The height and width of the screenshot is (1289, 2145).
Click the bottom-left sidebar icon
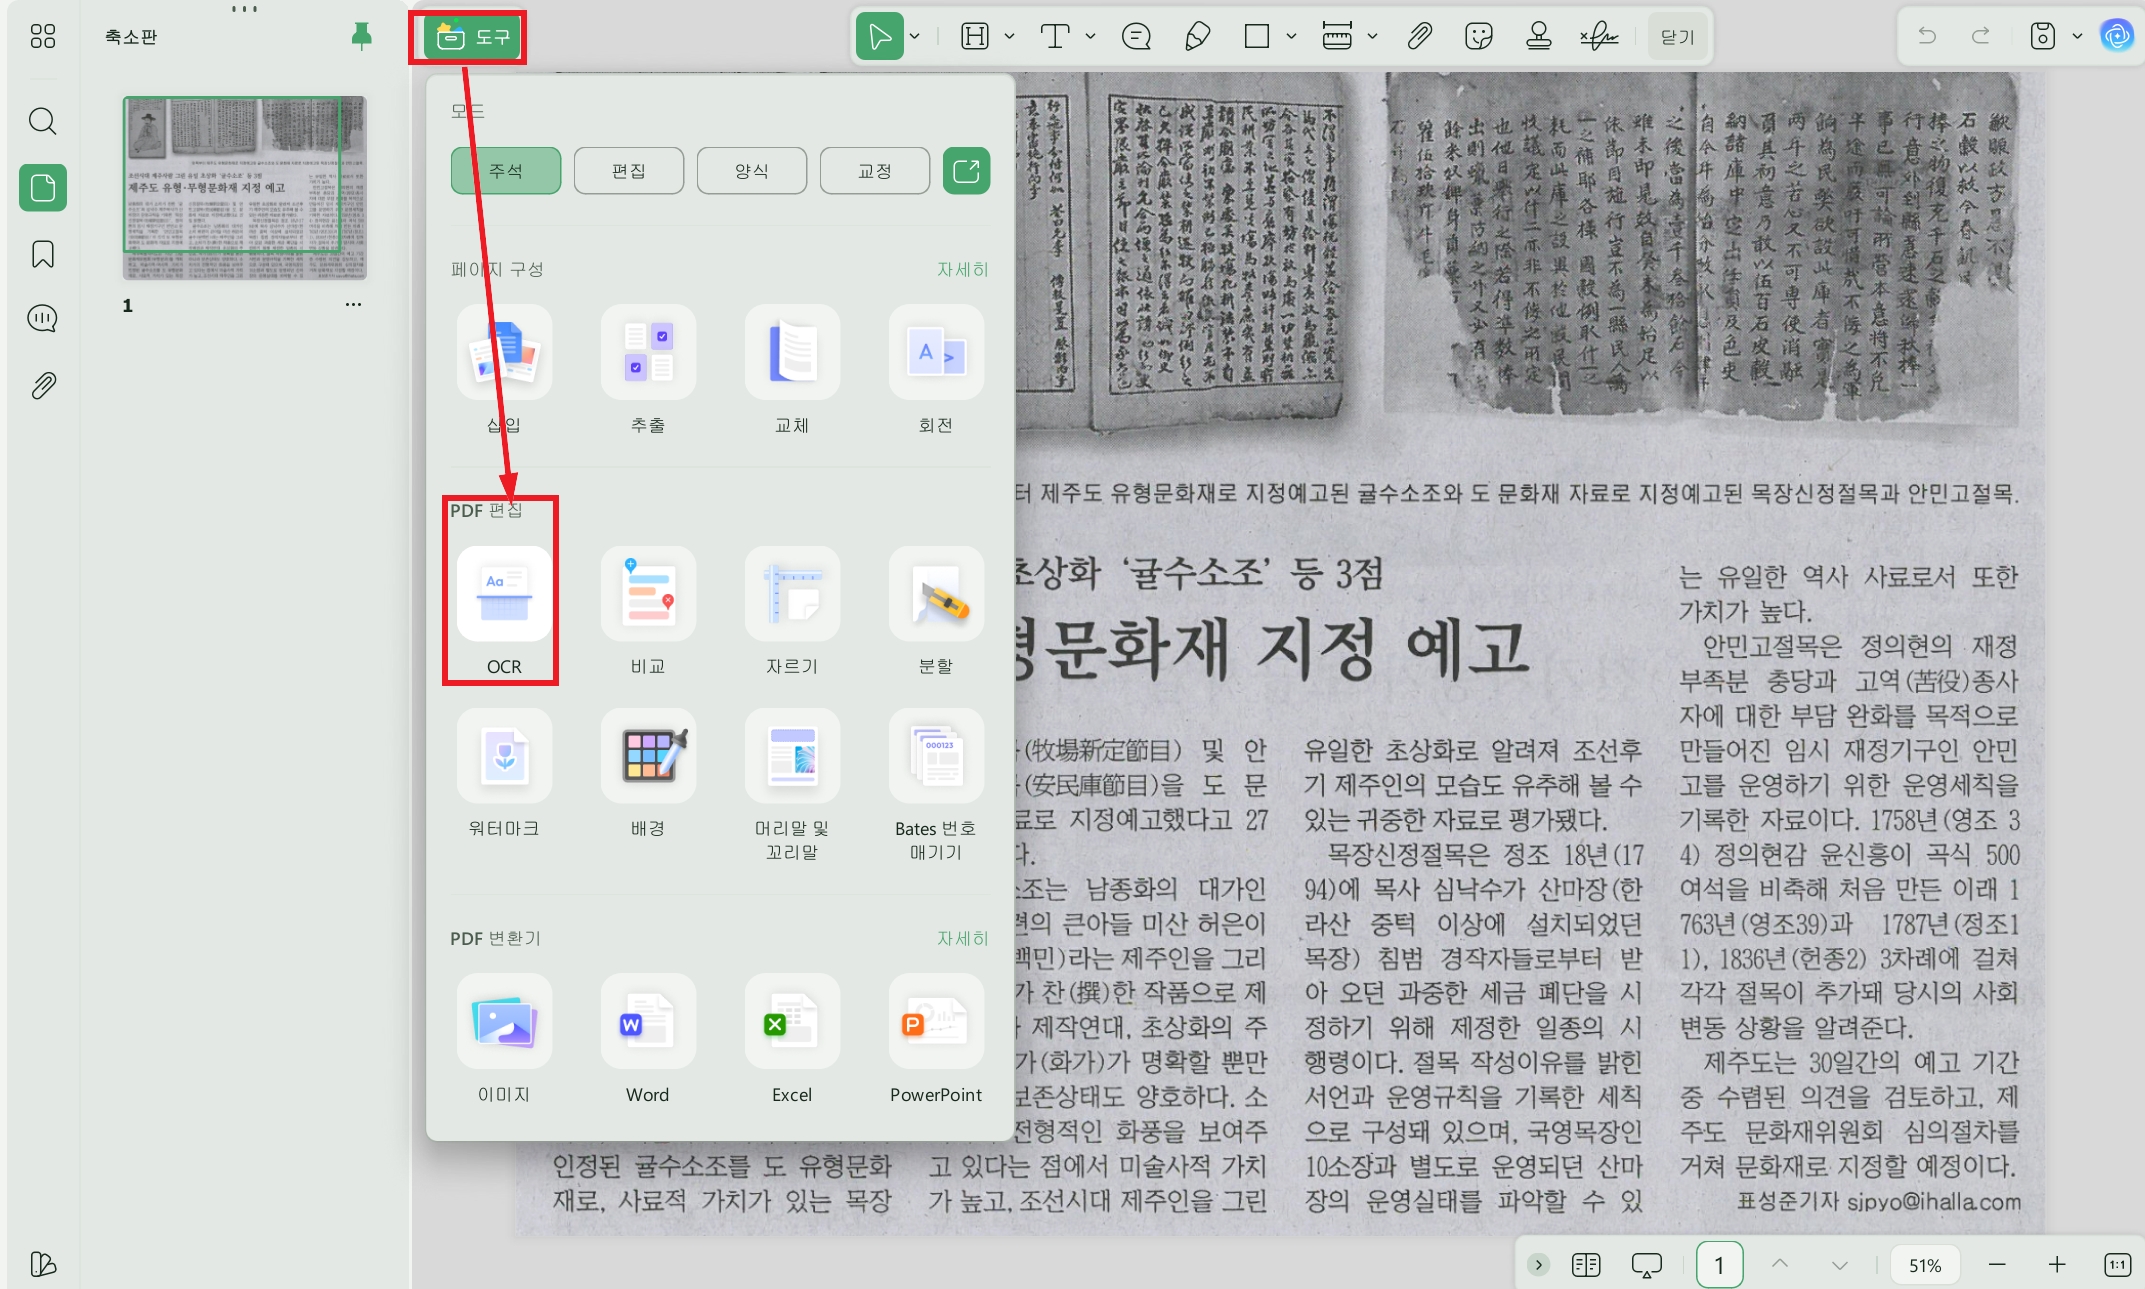(43, 1263)
